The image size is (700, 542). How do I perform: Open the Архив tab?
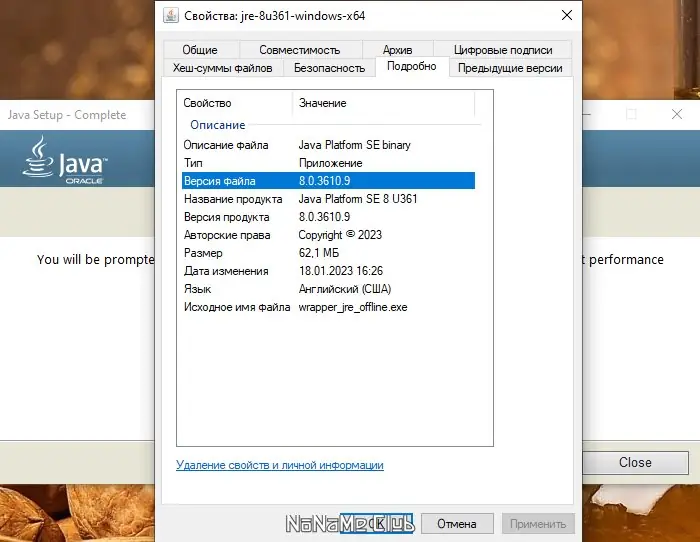click(x=397, y=50)
